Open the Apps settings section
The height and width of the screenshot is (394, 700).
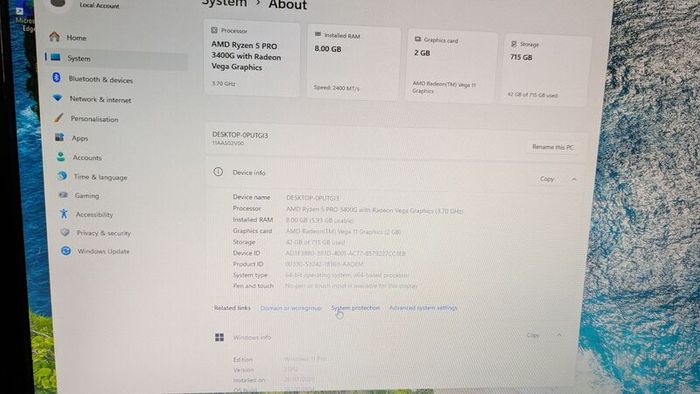79,138
